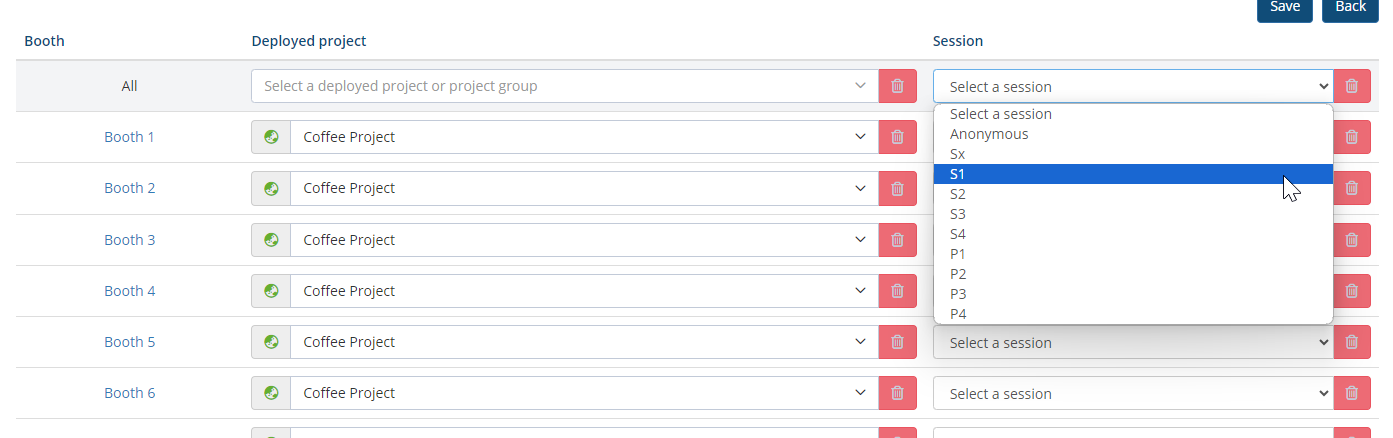Clear the session for the All row
This screenshot has height=438, width=1393.
tap(1351, 86)
